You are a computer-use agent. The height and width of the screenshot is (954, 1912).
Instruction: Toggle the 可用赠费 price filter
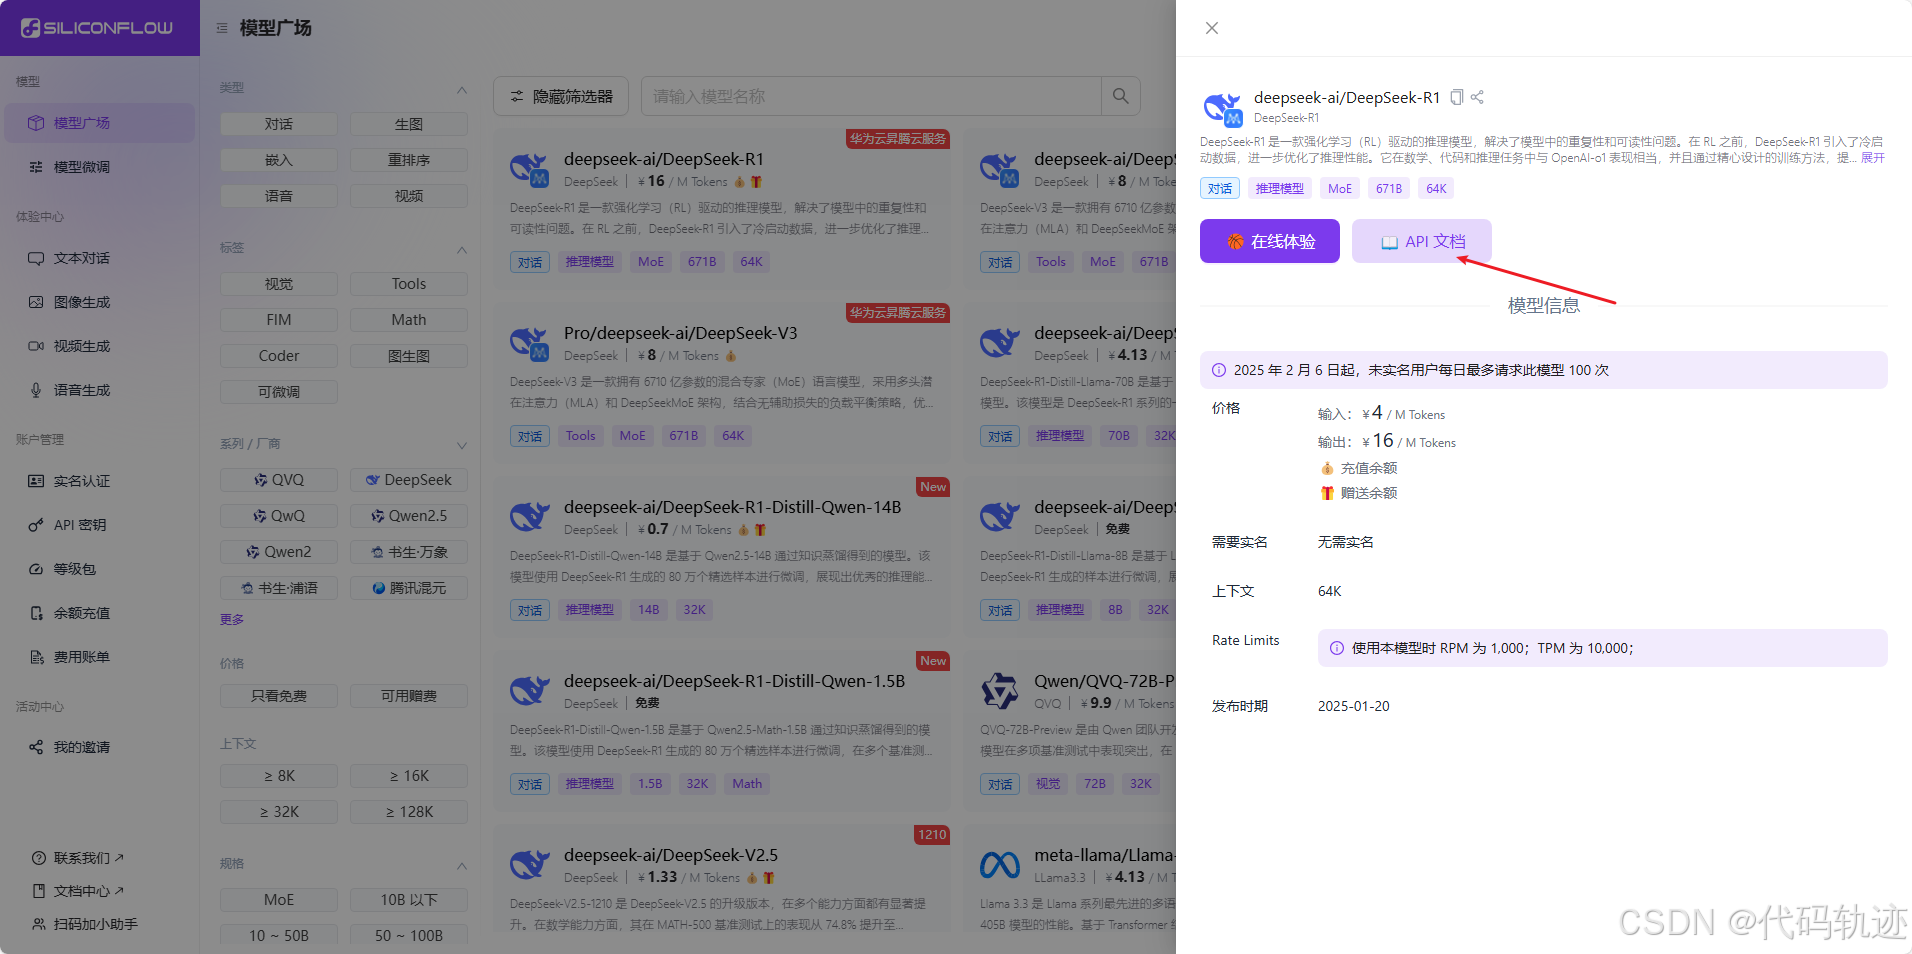pyautogui.click(x=409, y=696)
